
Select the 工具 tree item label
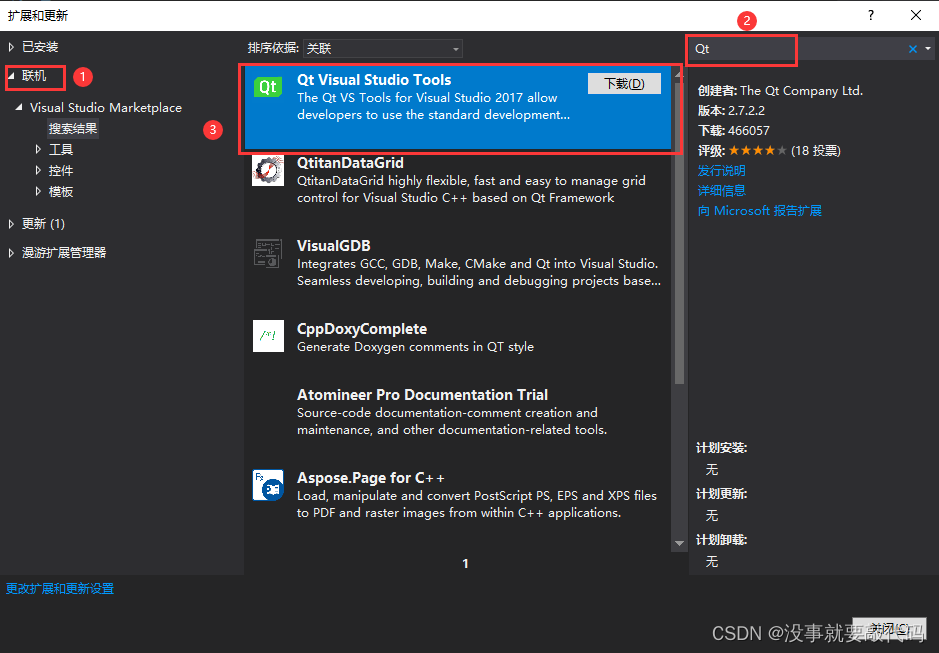tap(60, 149)
